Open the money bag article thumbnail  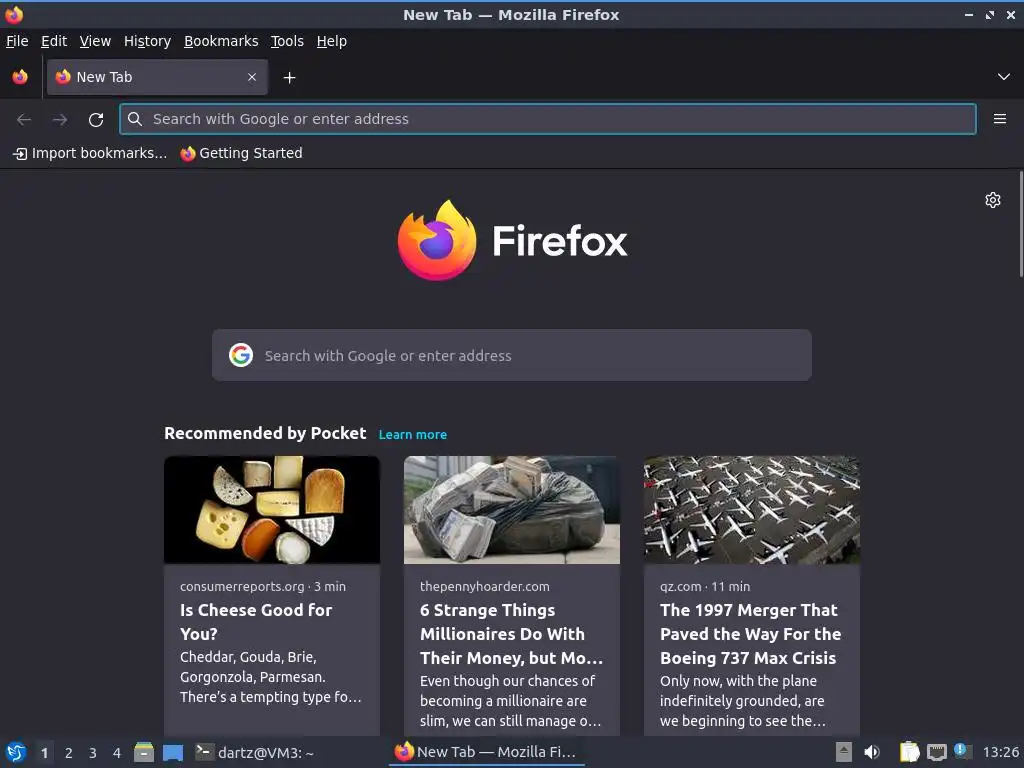(x=512, y=509)
